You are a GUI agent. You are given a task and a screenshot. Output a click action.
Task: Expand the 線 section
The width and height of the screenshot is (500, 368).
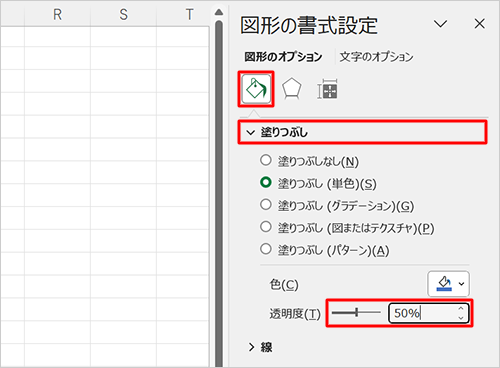pos(260,347)
